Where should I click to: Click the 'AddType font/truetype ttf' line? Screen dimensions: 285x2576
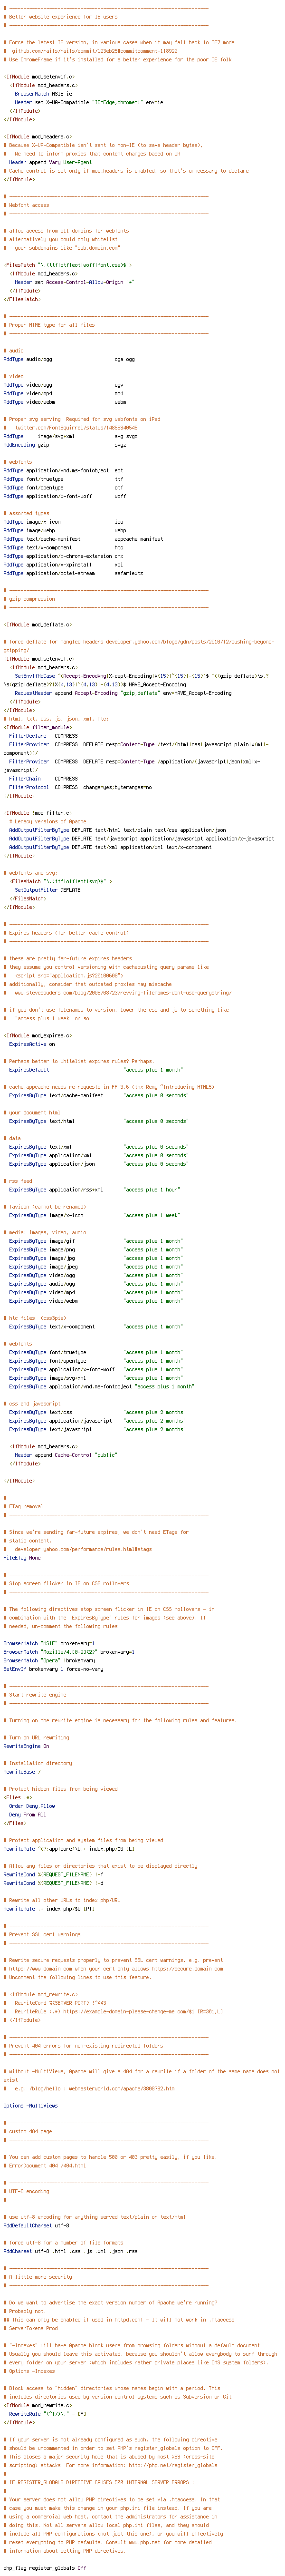[x=63, y=479]
